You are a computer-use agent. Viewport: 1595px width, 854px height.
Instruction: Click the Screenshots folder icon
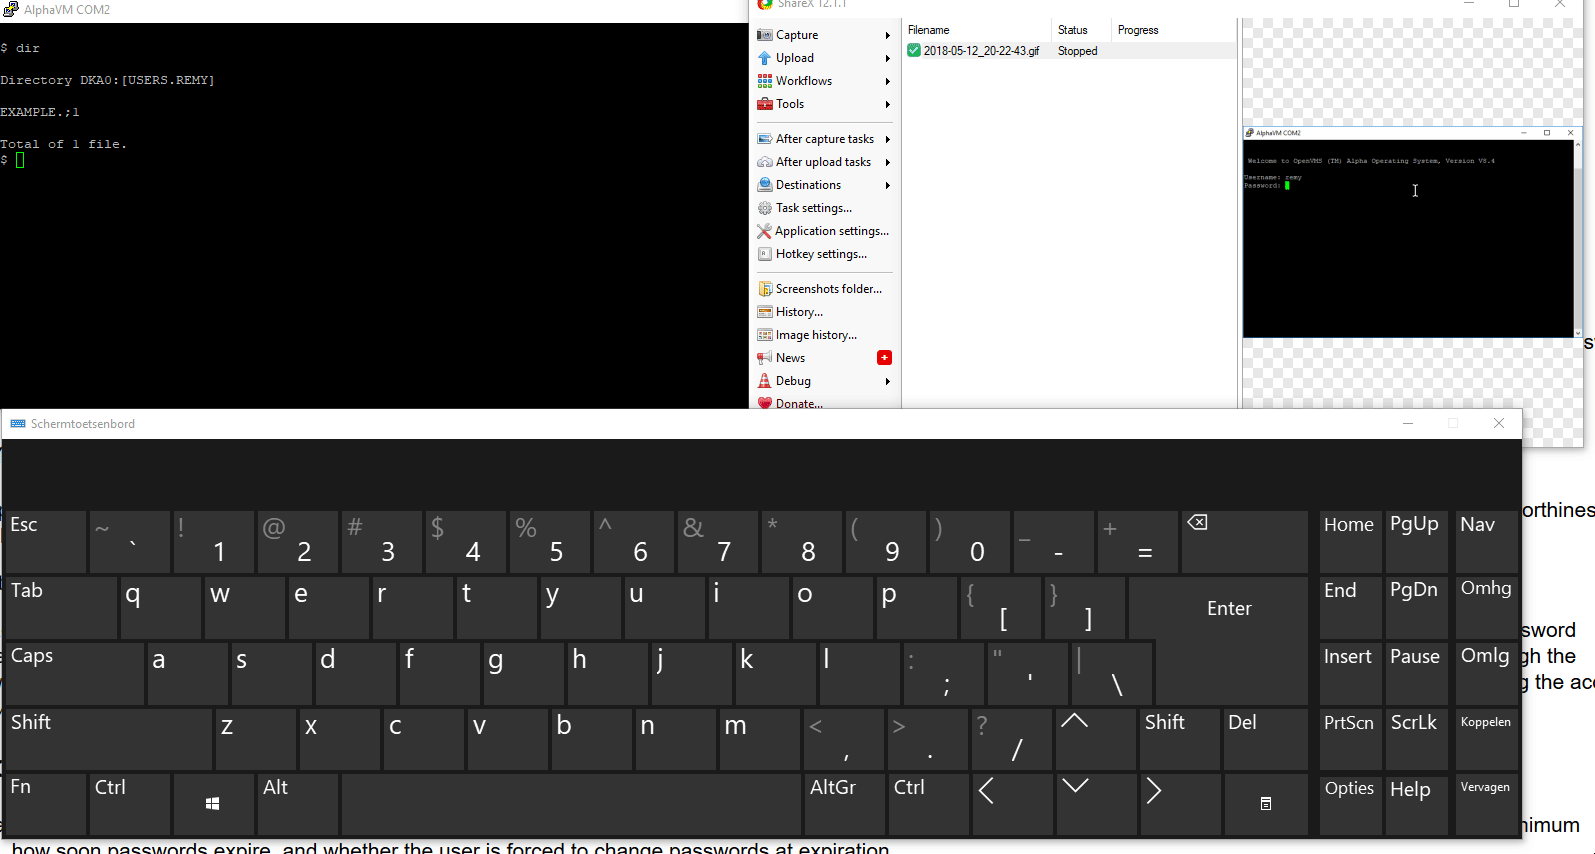point(764,289)
